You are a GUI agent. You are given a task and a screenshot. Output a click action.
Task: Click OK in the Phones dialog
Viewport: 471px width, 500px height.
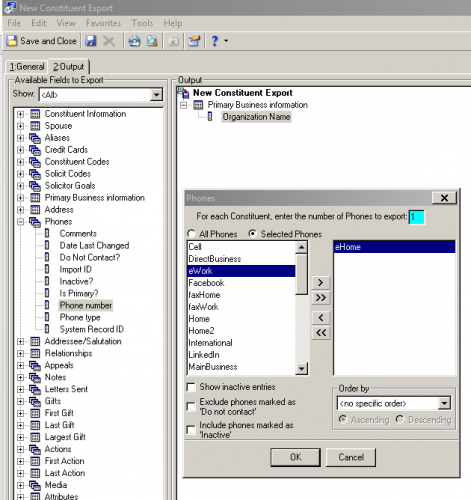tap(295, 457)
